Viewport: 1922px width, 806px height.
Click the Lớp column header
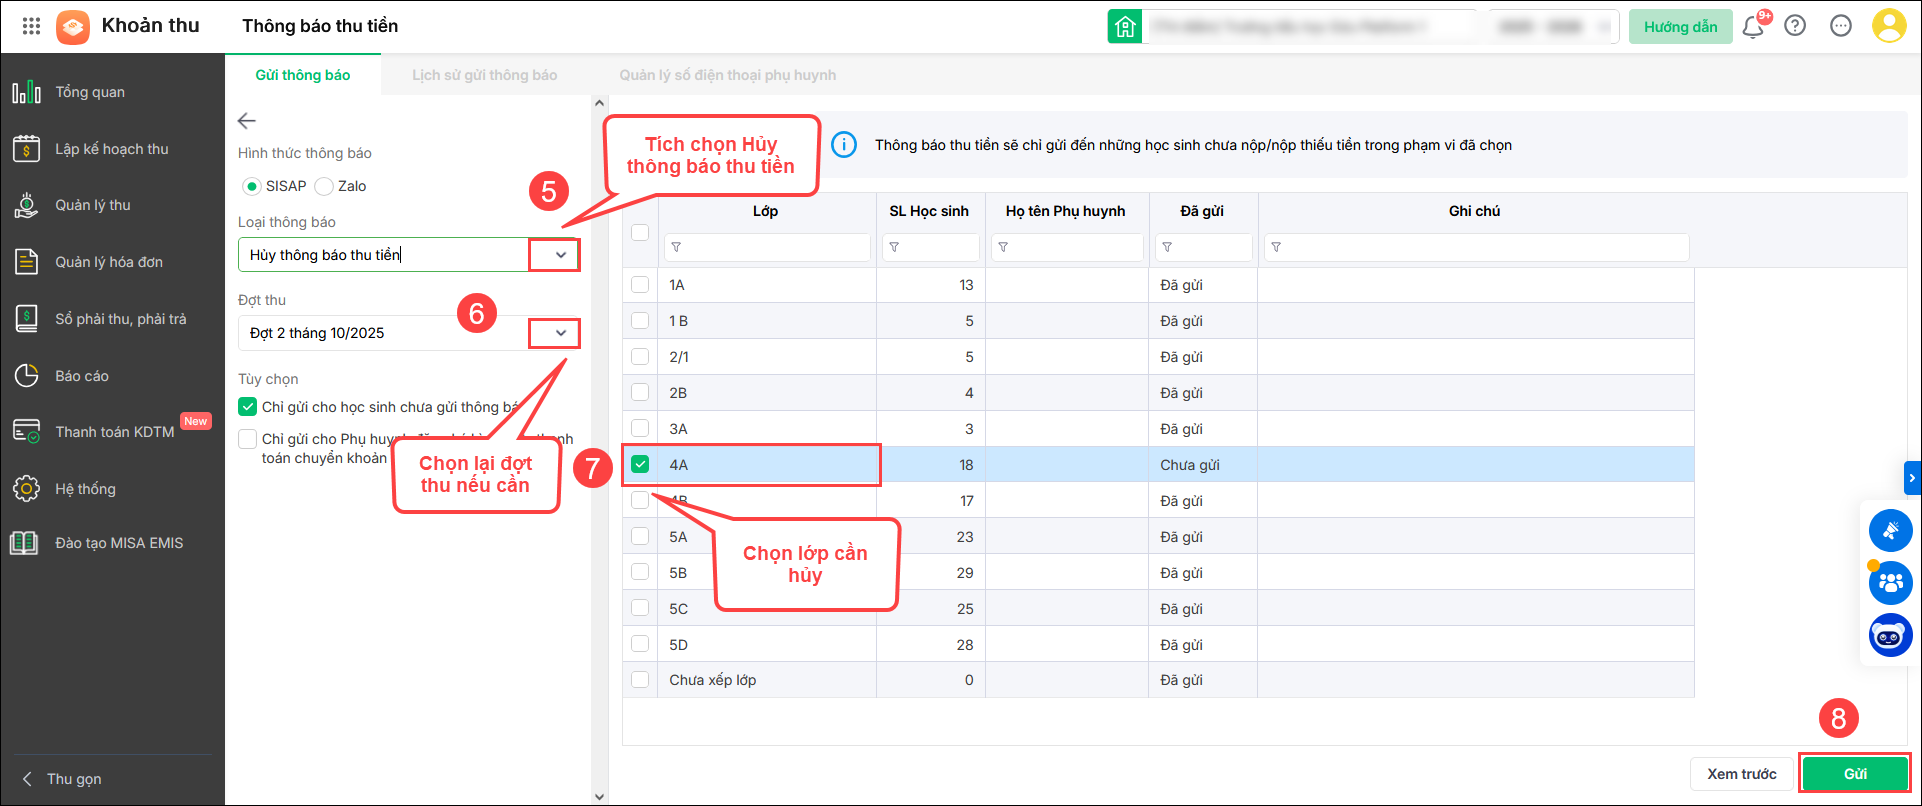point(766,211)
